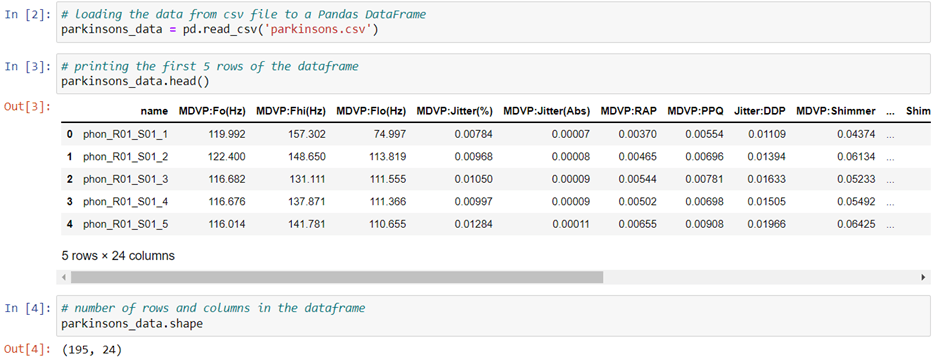Click the 'MDVP:Shimmer' column header

836,111
